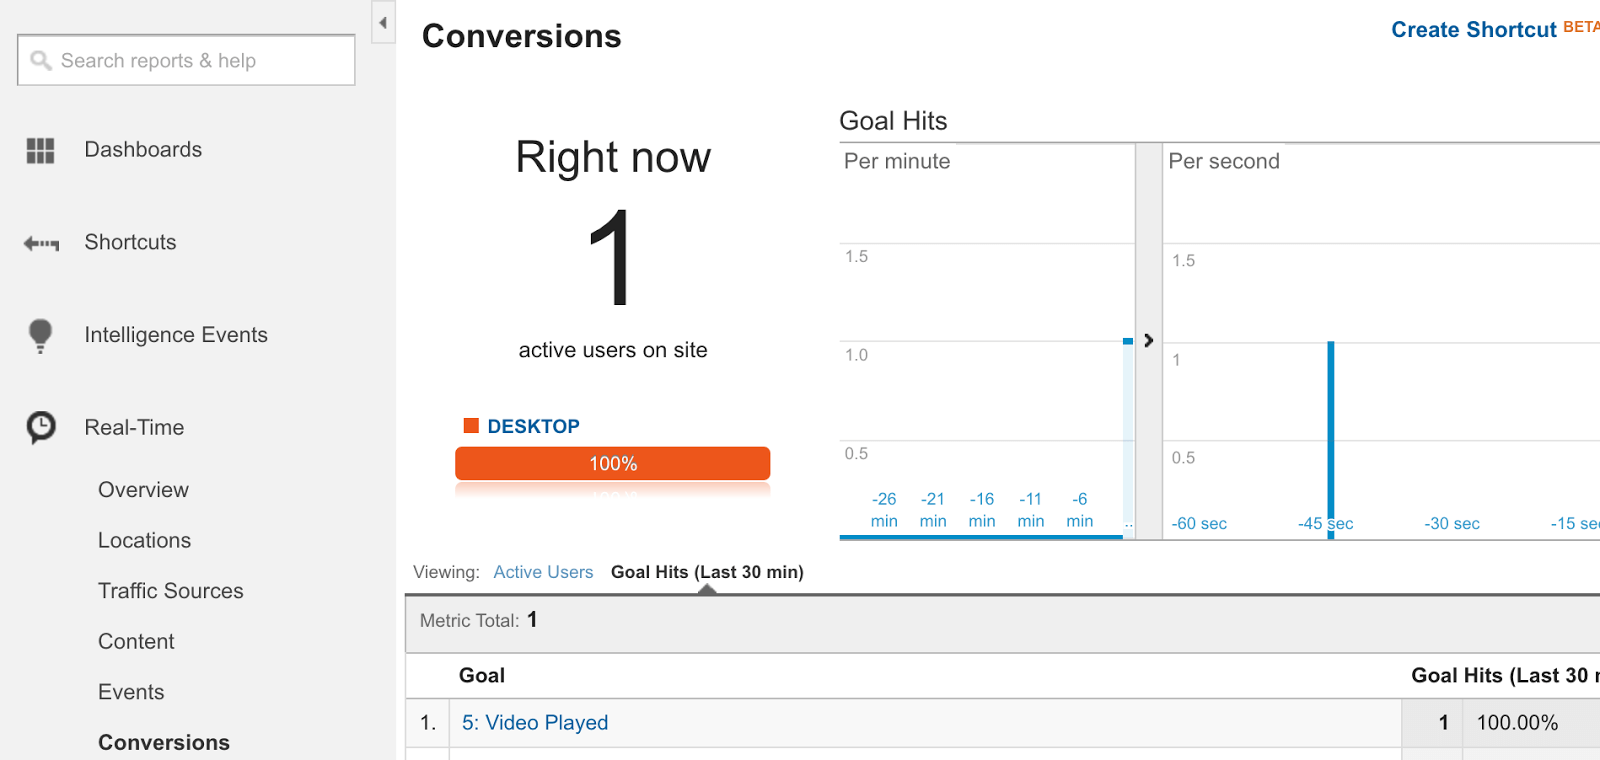The height and width of the screenshot is (760, 1600).
Task: Open the Traffic Sources report
Action: 170,591
